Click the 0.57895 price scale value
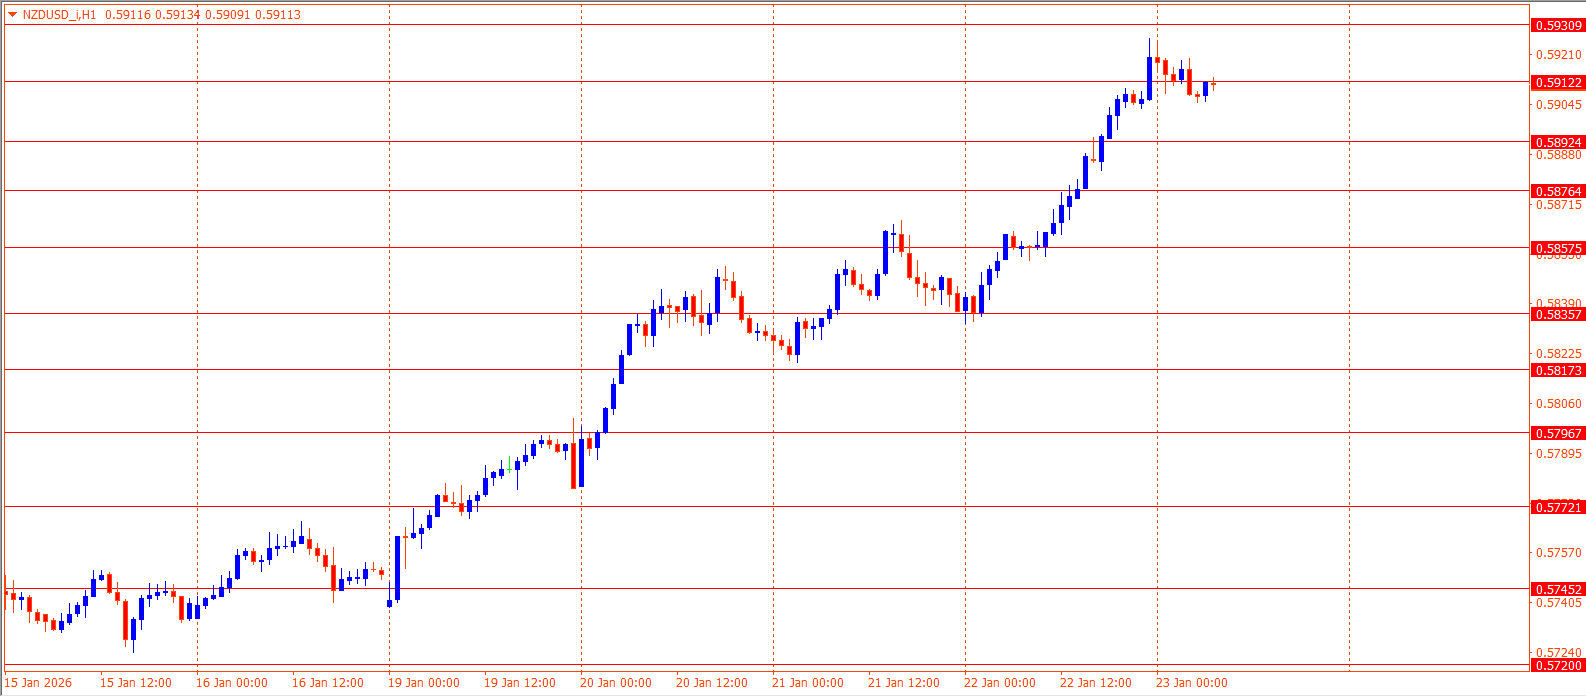The width and height of the screenshot is (1586, 697). click(x=1559, y=454)
